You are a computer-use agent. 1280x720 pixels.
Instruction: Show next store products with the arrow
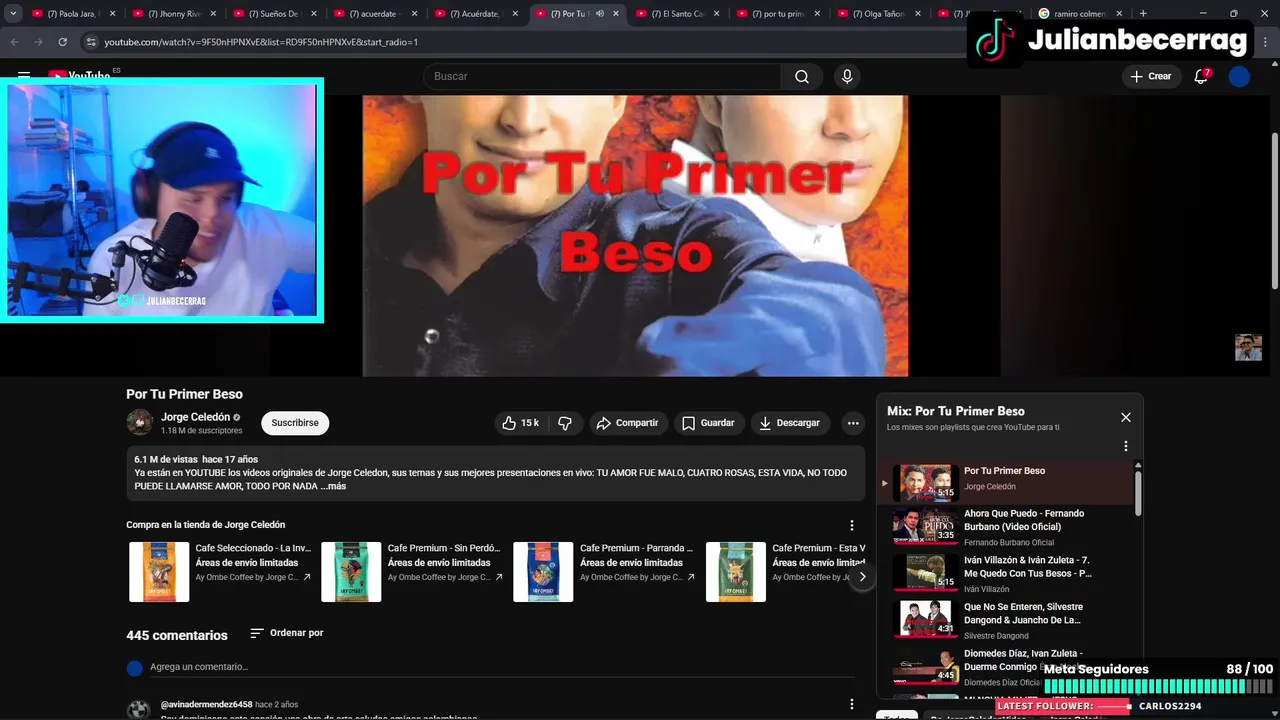click(x=862, y=577)
